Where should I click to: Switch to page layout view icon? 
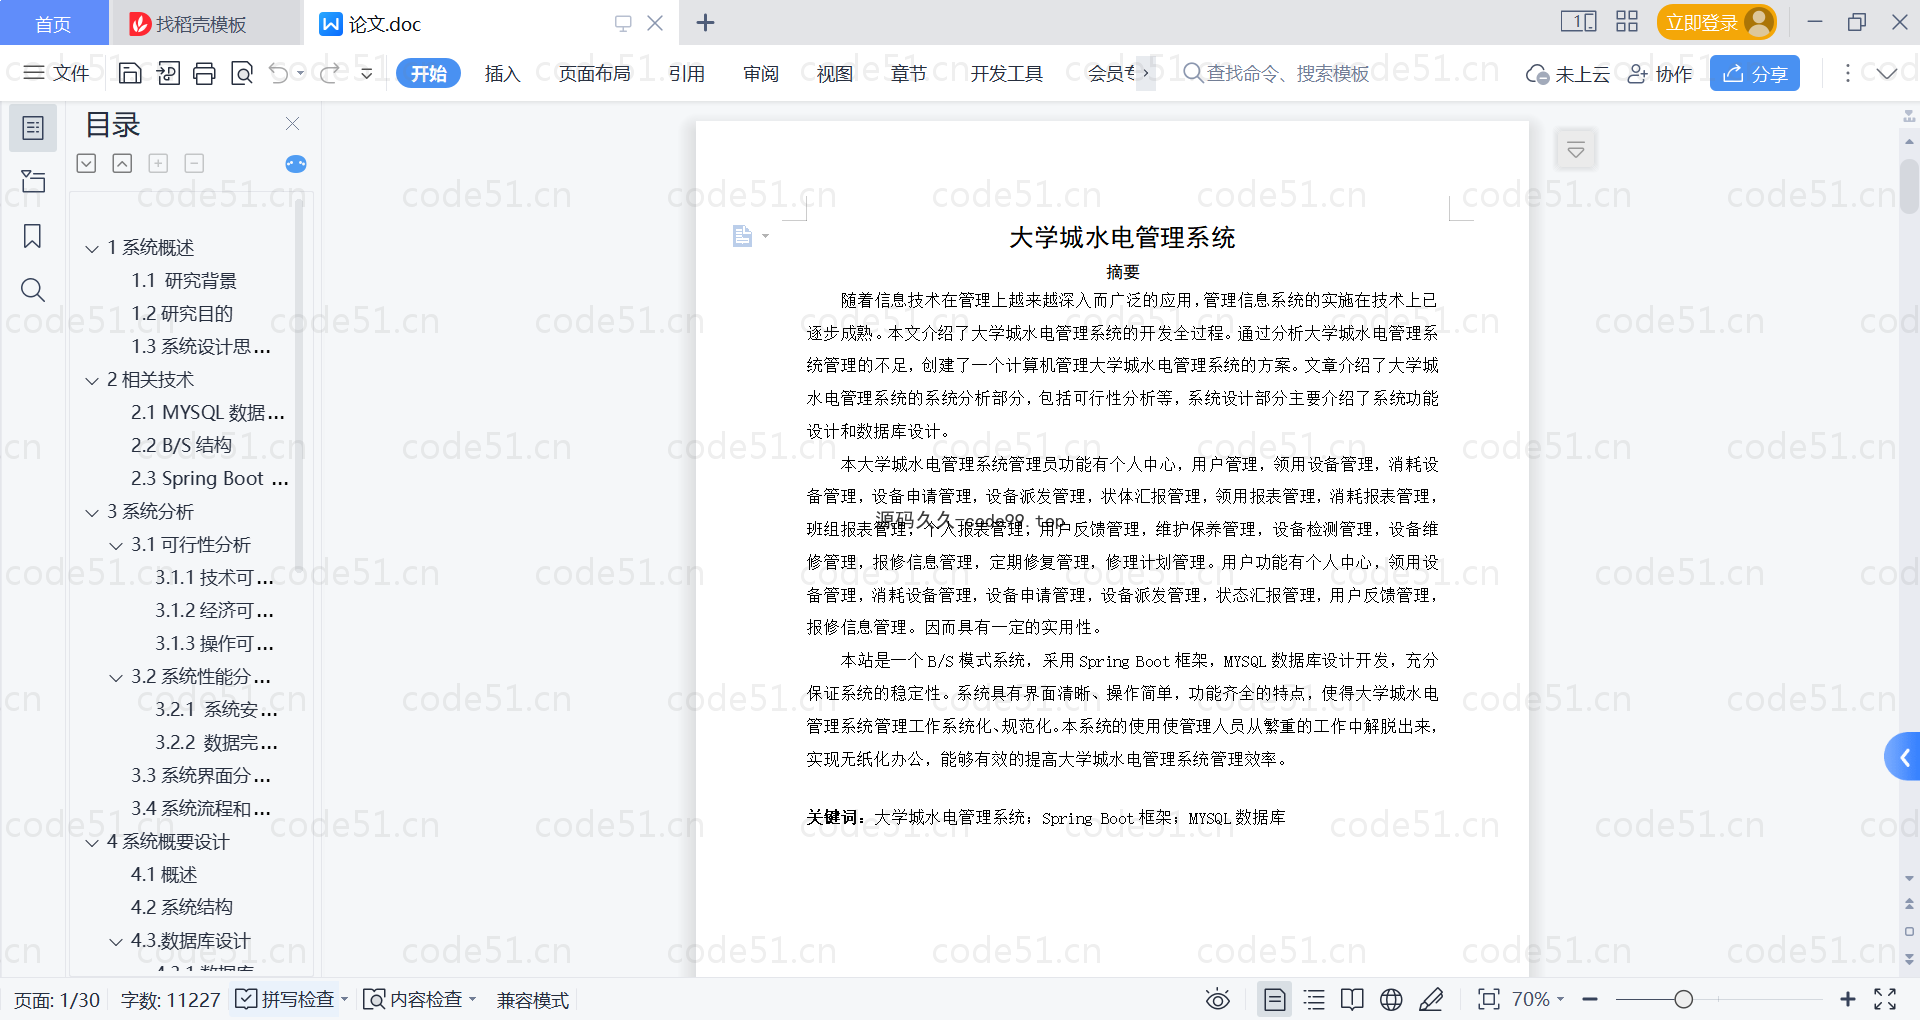[1275, 999]
